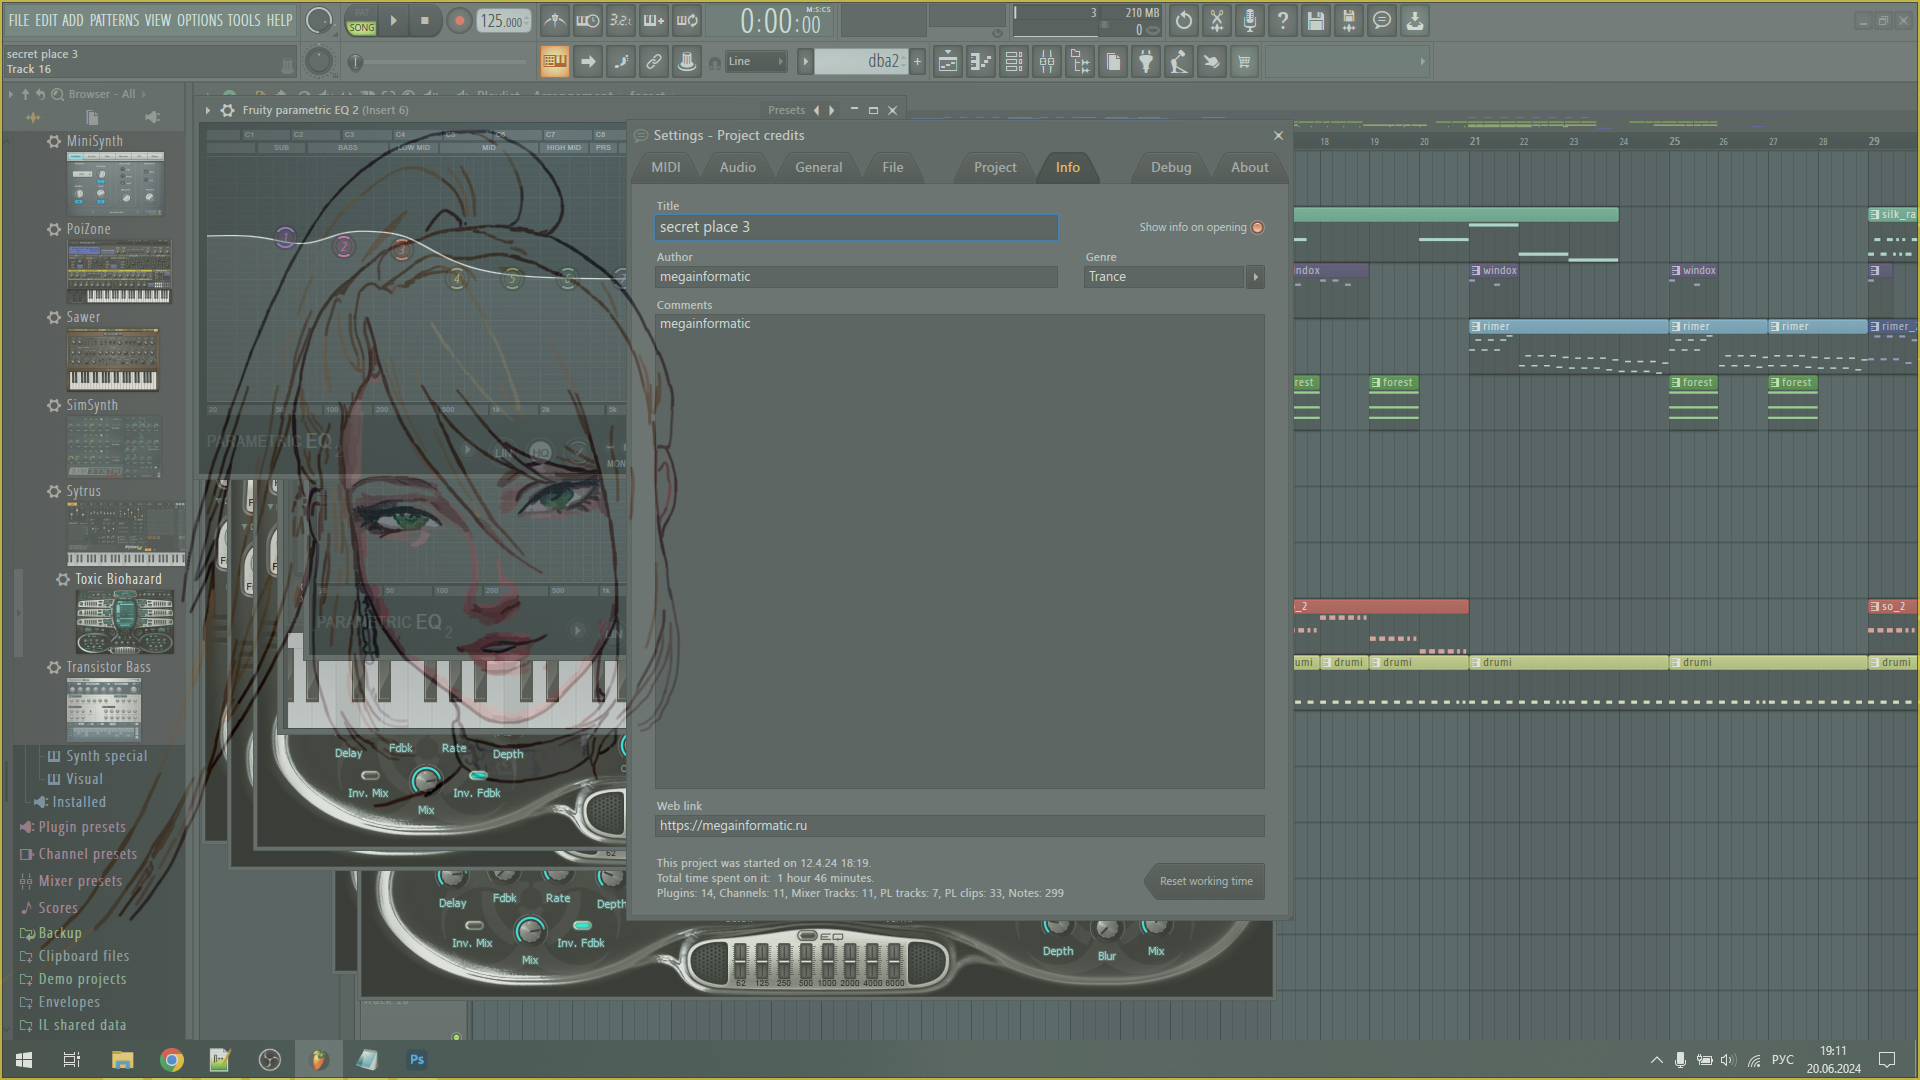
Task: Switch to the MIDI tab in Settings
Action: click(x=666, y=166)
